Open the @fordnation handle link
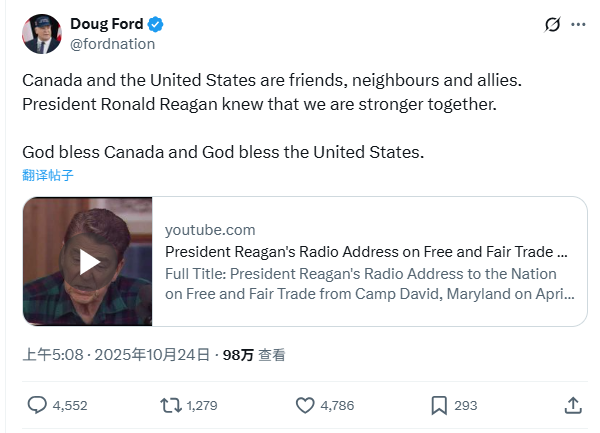 tap(112, 44)
